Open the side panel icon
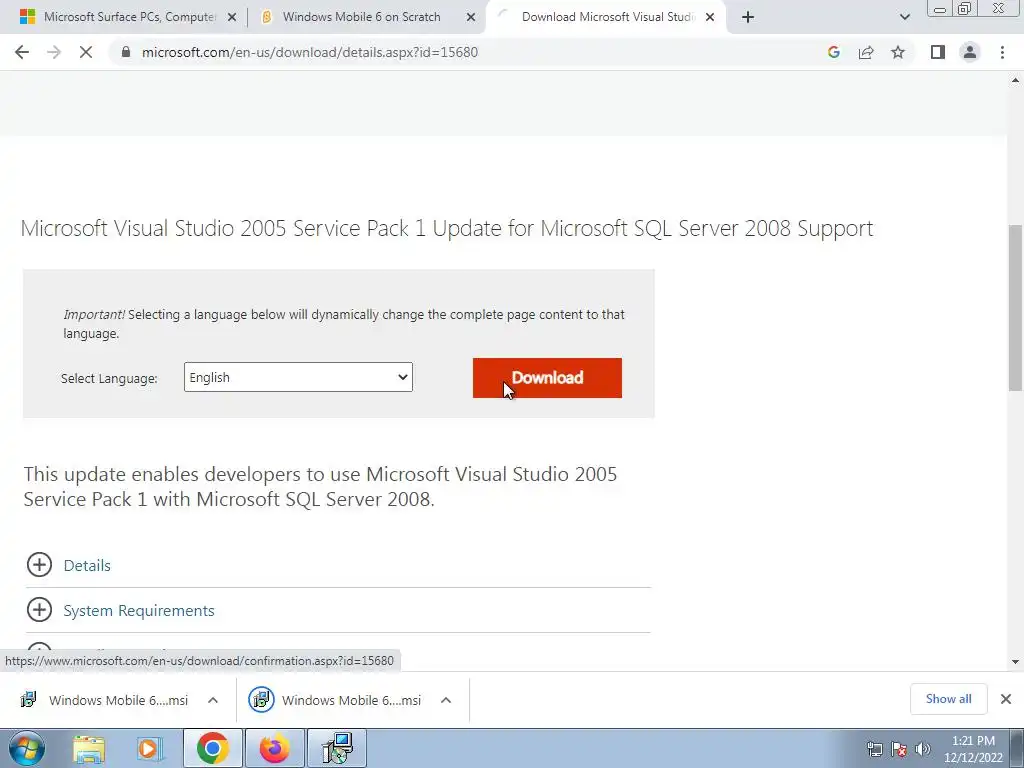The image size is (1024, 768). [x=938, y=52]
